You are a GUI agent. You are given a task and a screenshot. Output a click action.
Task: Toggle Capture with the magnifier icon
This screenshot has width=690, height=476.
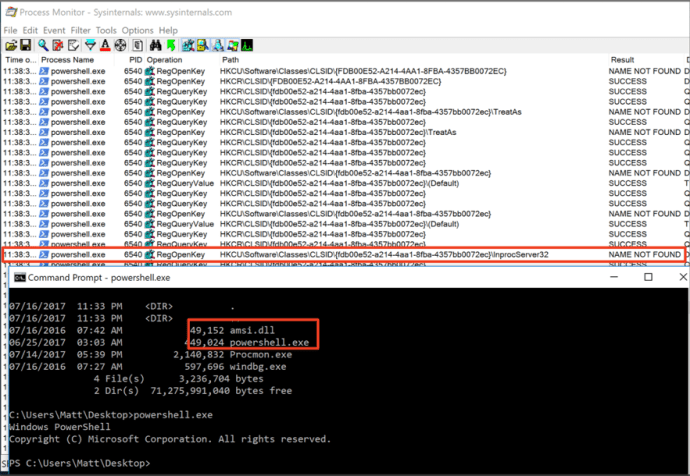(x=43, y=45)
